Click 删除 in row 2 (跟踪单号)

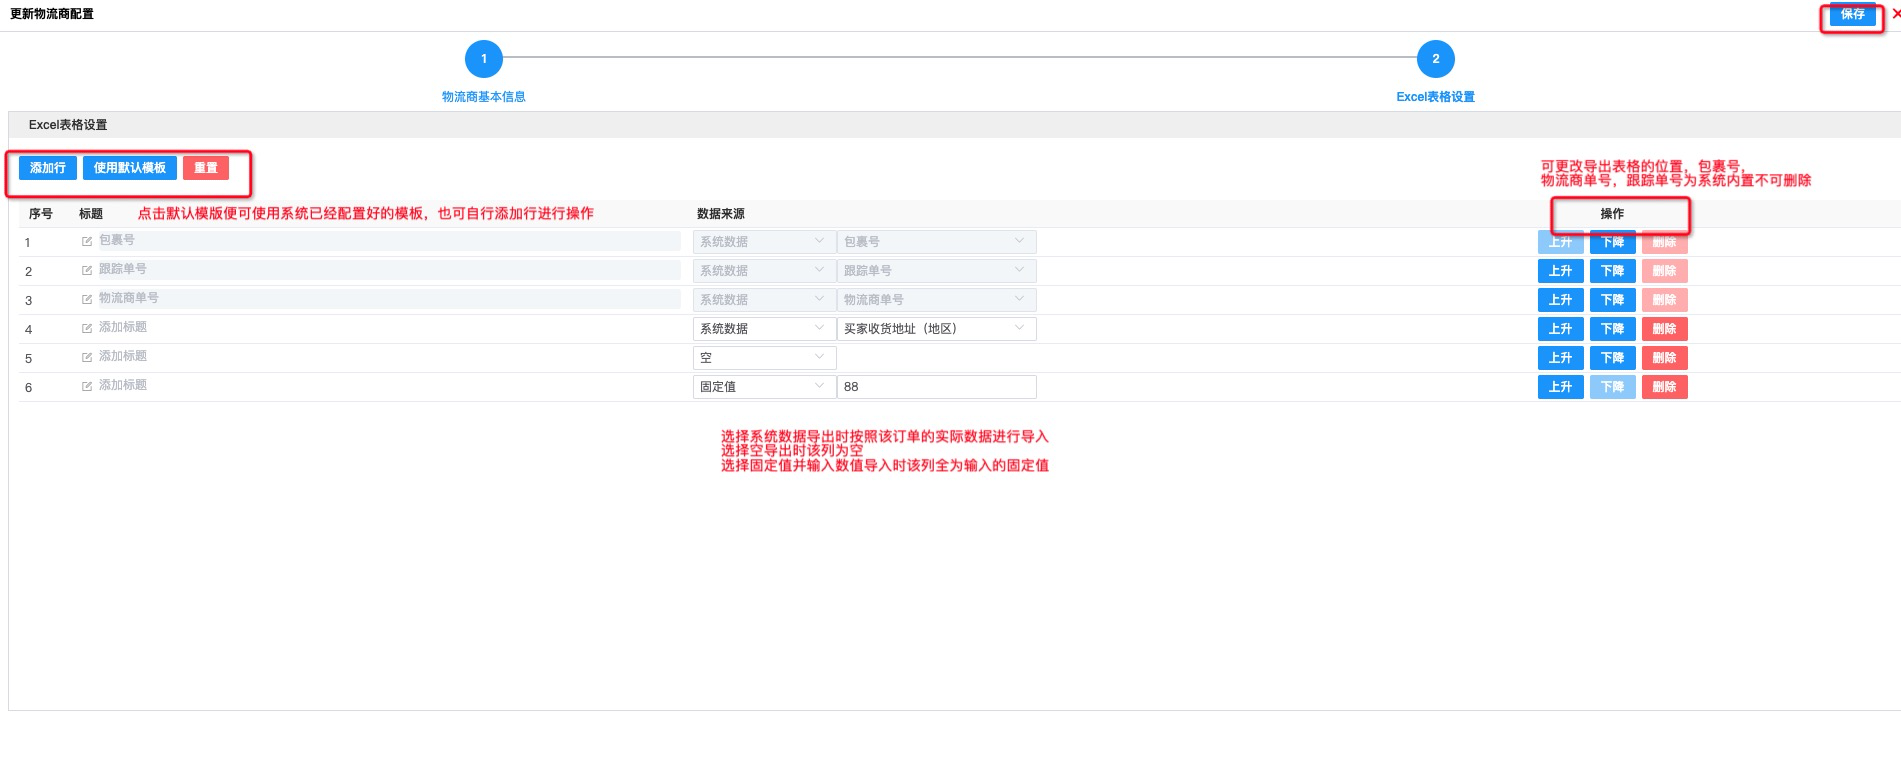point(1664,271)
